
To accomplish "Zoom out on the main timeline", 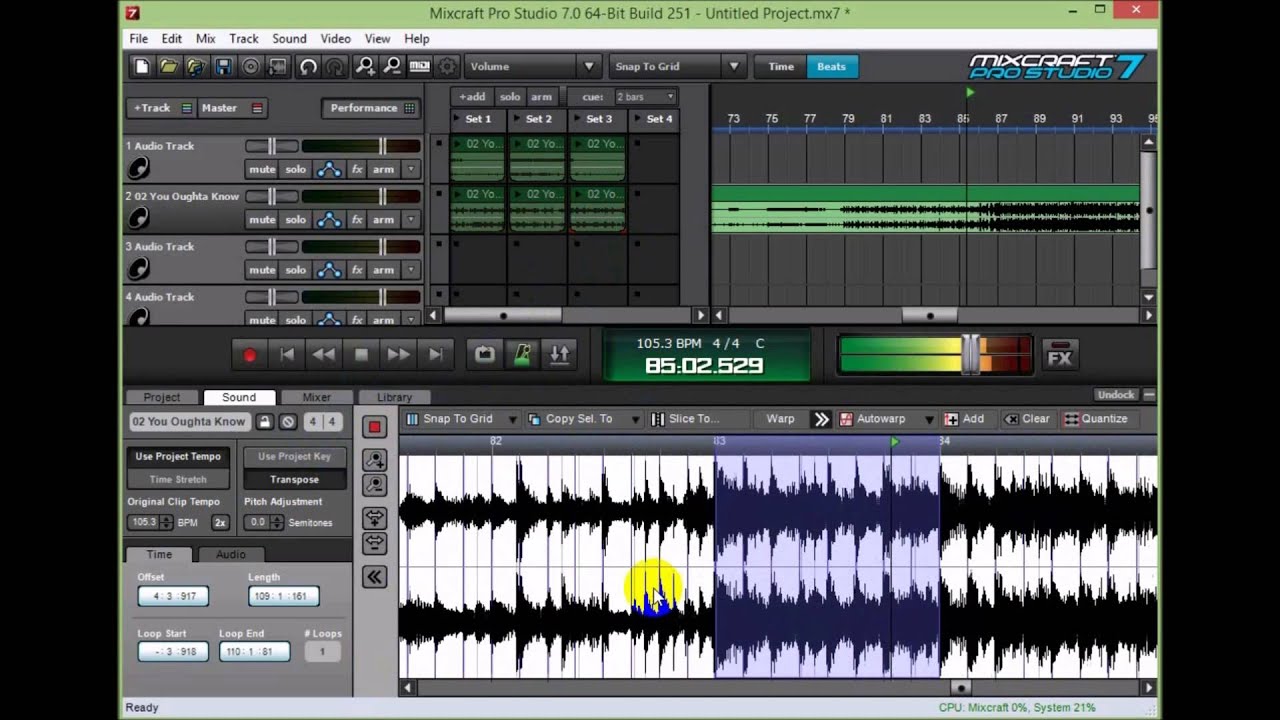I will tap(392, 67).
